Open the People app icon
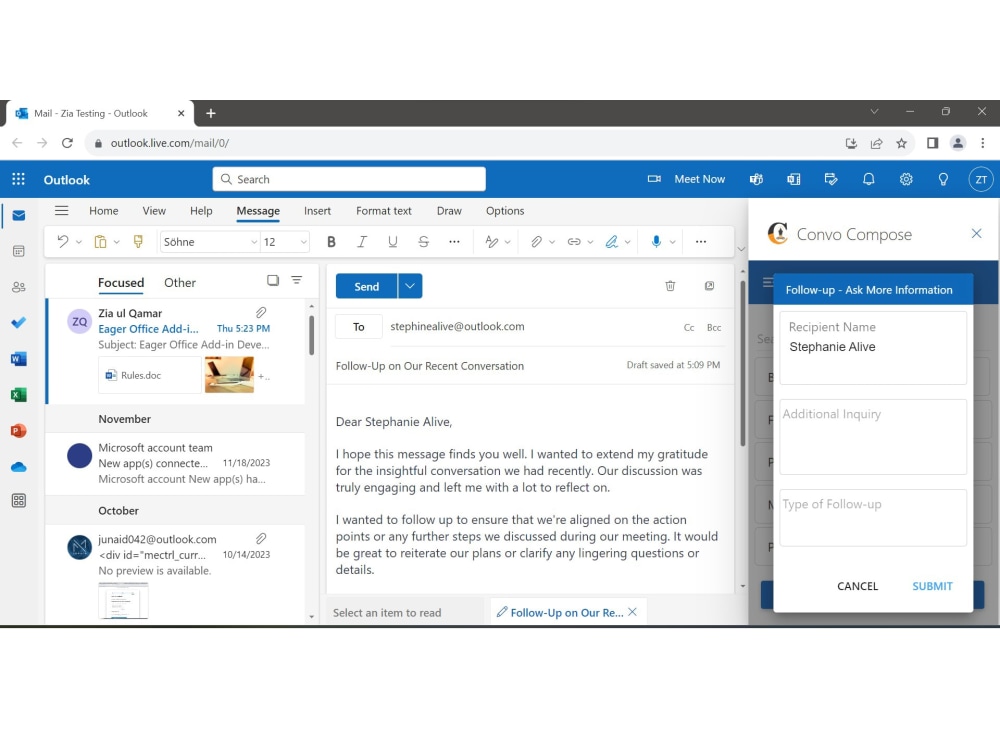1000x750 pixels. tap(18, 287)
